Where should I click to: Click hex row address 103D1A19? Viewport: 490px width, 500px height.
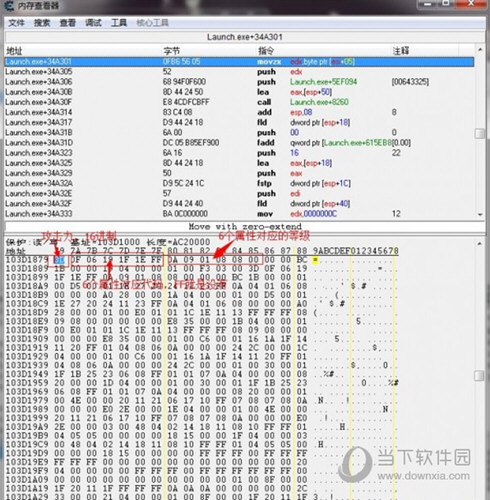click(27, 488)
